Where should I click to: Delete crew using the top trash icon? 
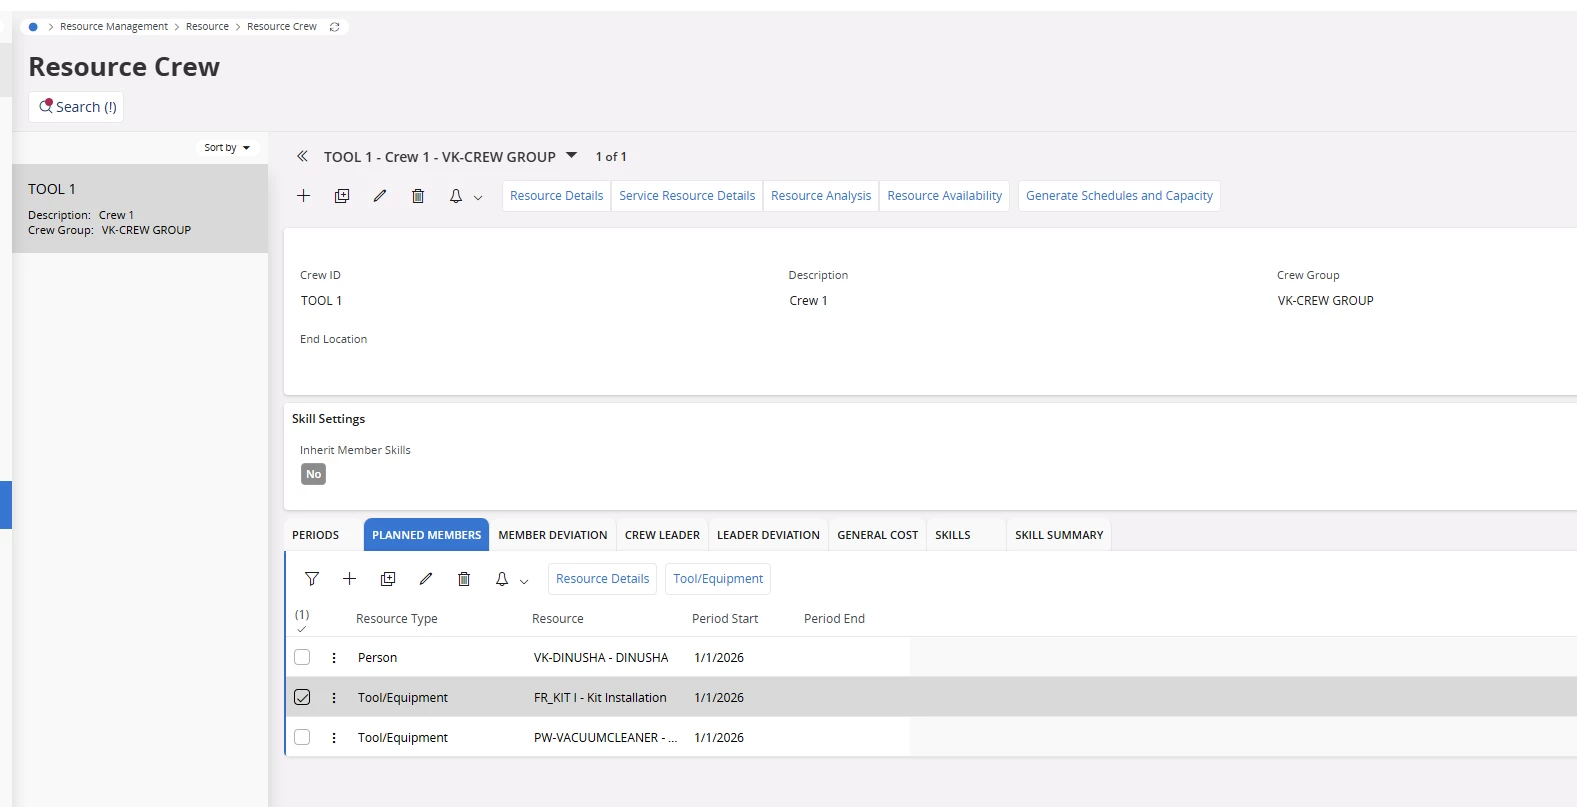(x=418, y=196)
